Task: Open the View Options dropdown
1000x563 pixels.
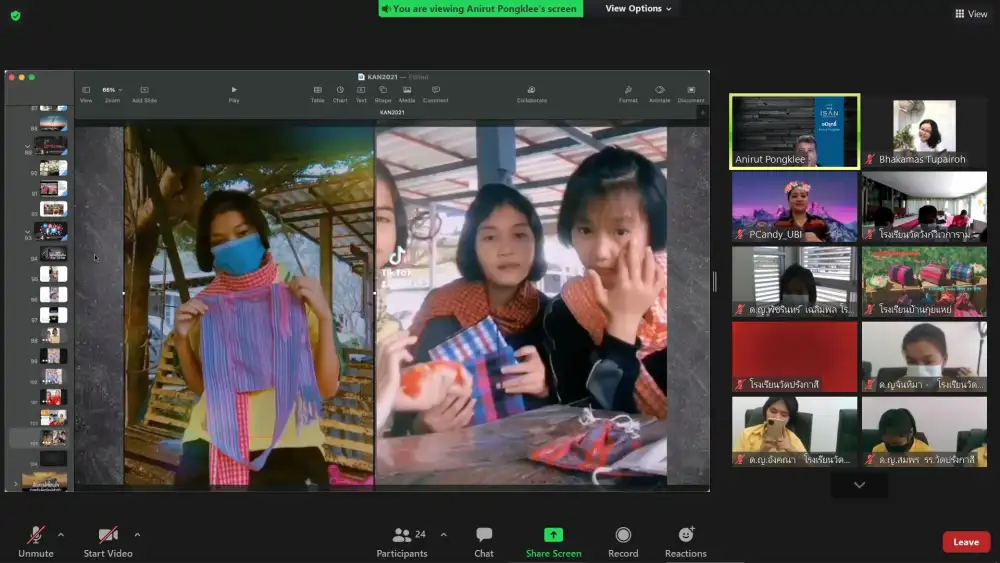Action: pos(638,9)
